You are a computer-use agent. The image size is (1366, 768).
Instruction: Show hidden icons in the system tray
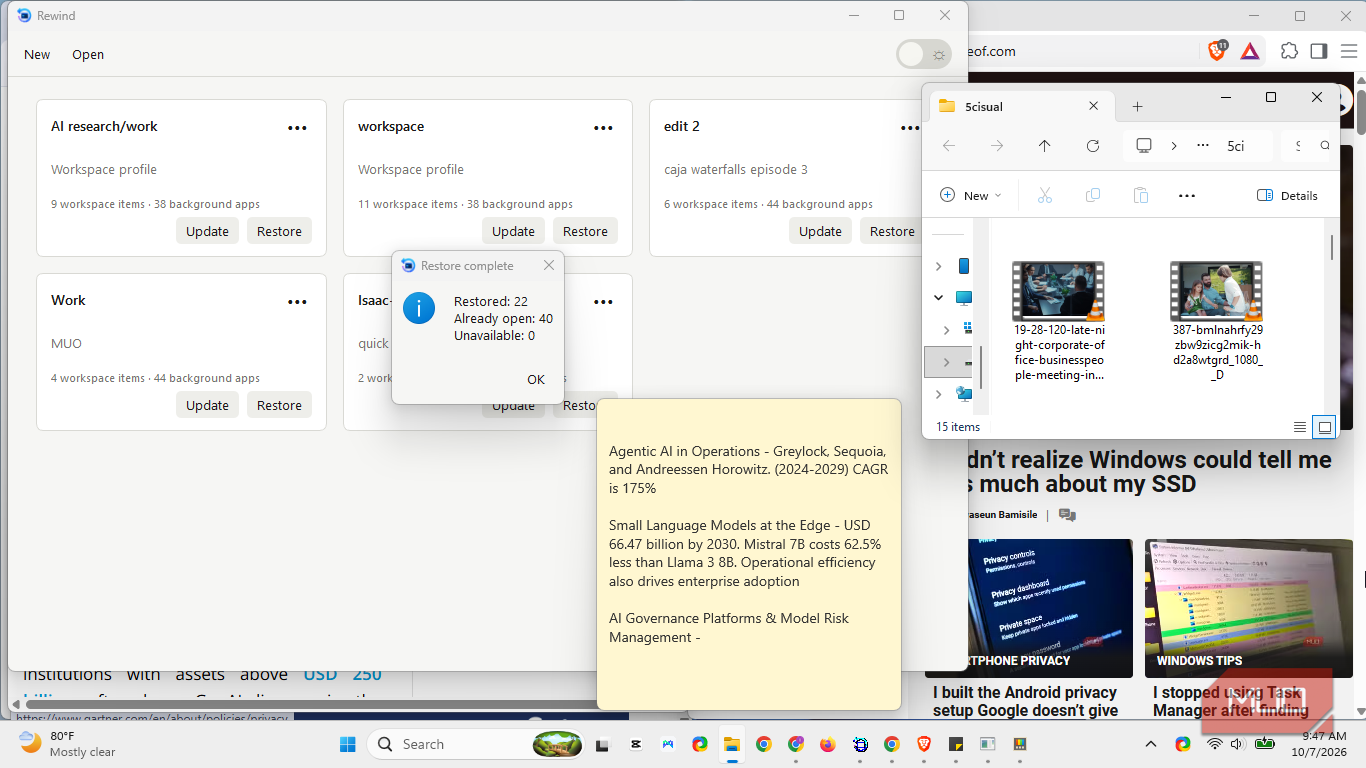(x=1150, y=744)
